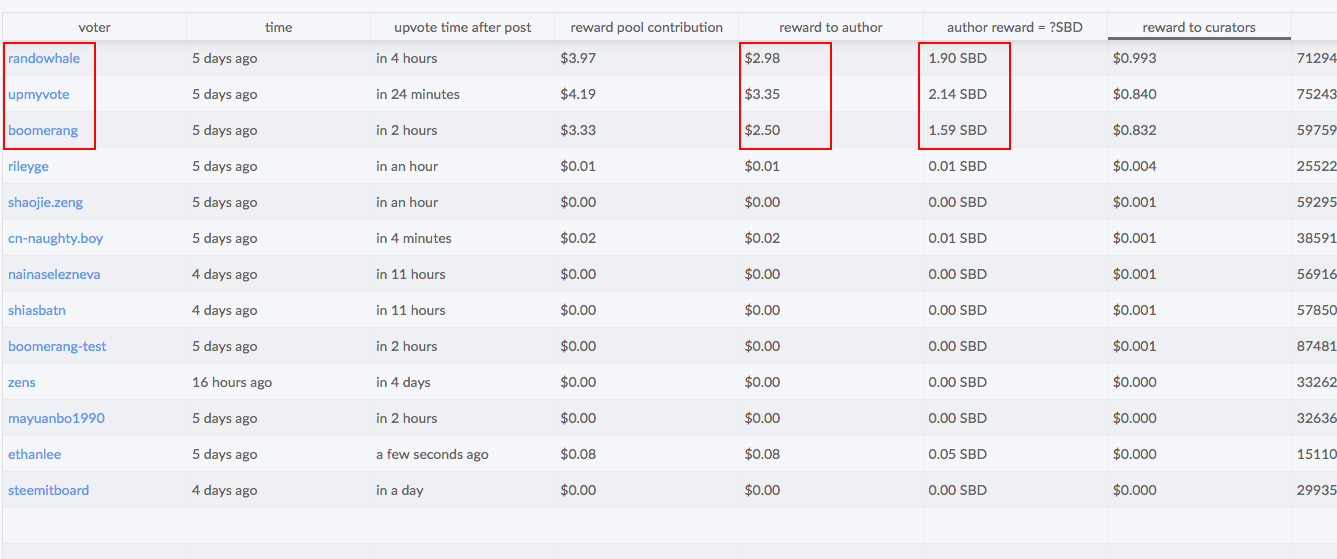Select the $2.50 reward to author cell
Viewport: 1337px width, 559px height.
click(830, 130)
